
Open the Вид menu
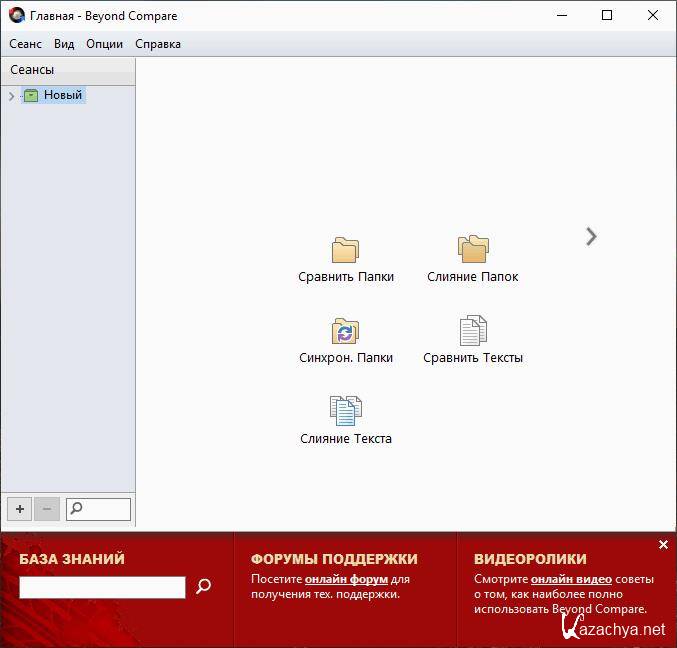64,44
